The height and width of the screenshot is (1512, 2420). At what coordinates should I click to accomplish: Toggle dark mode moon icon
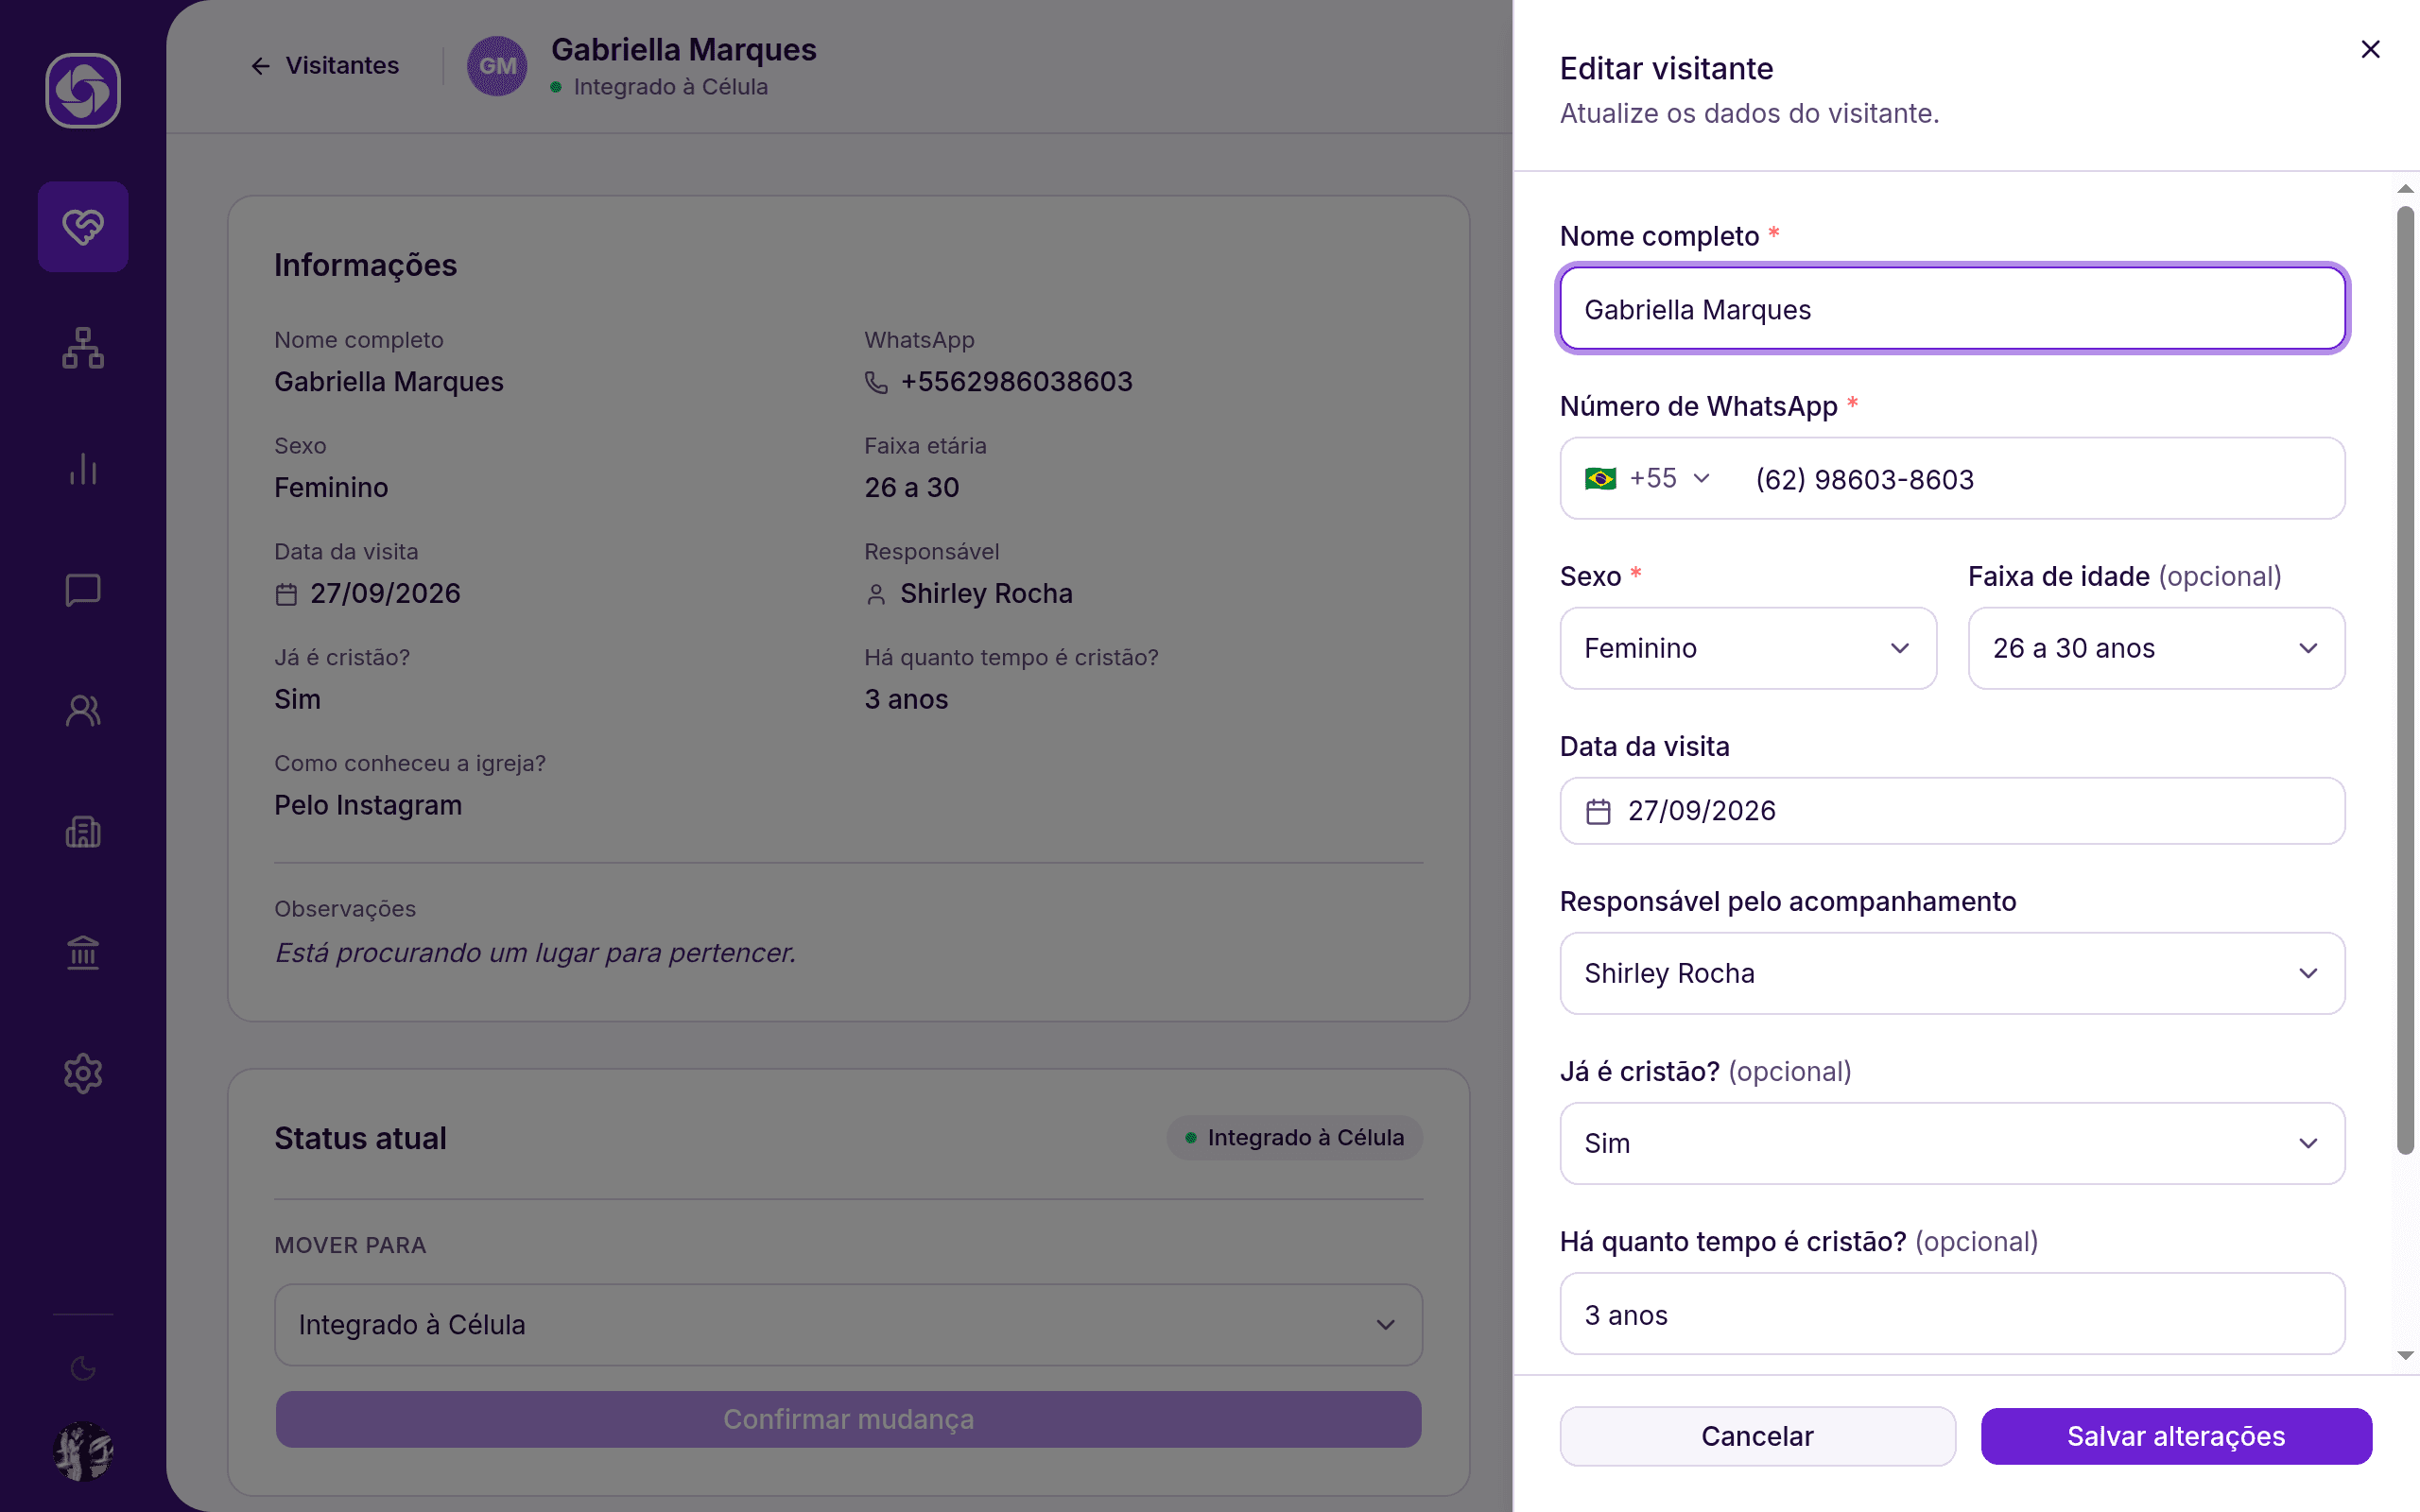click(83, 1368)
